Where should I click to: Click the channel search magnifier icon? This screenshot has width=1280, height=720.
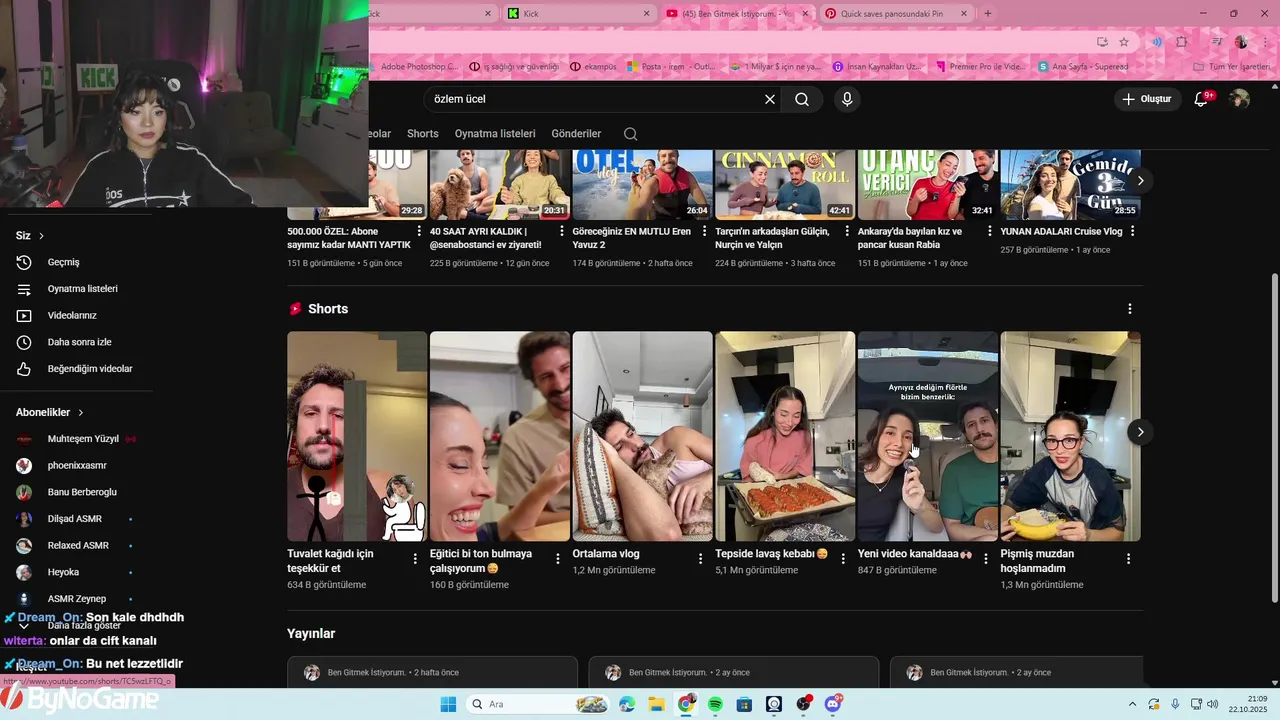pyautogui.click(x=630, y=134)
